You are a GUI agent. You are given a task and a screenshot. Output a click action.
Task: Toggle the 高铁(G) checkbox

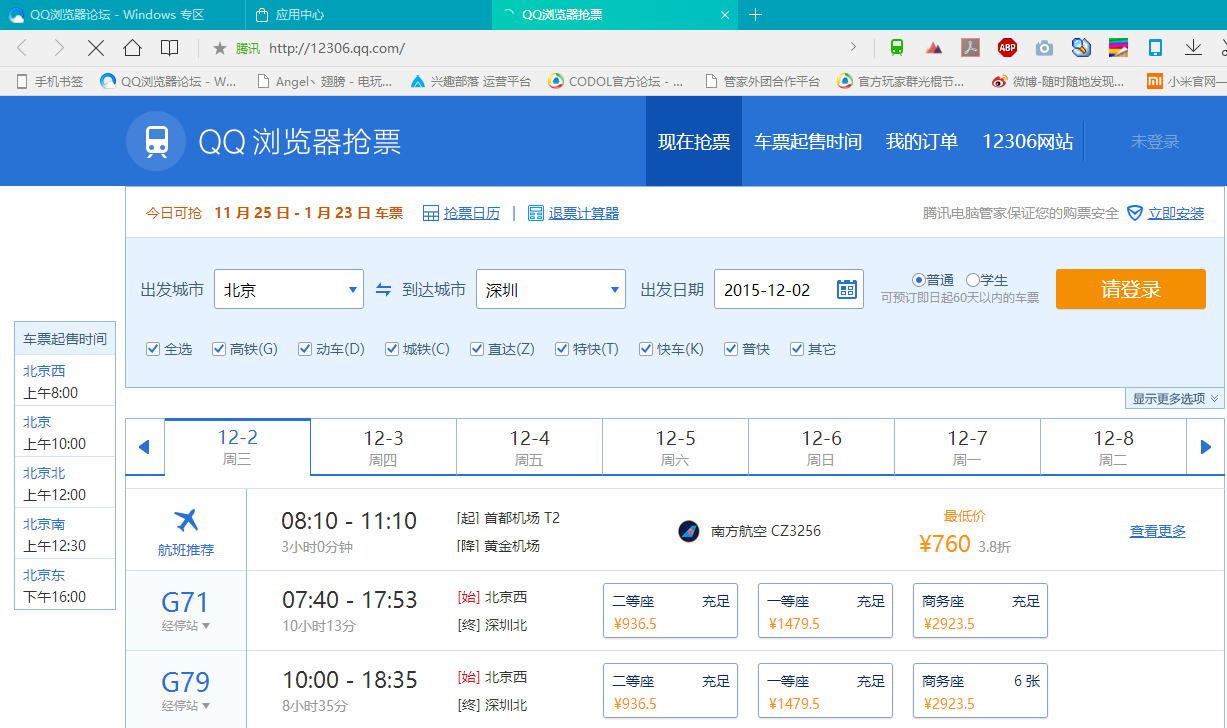tap(219, 349)
